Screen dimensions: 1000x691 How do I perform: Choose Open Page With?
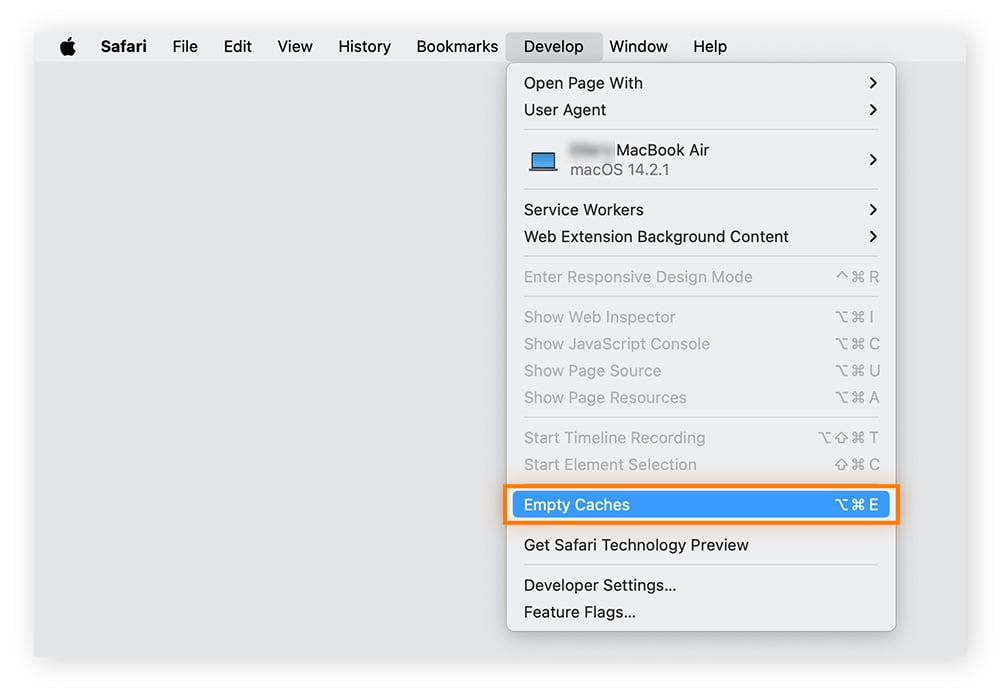[701, 83]
